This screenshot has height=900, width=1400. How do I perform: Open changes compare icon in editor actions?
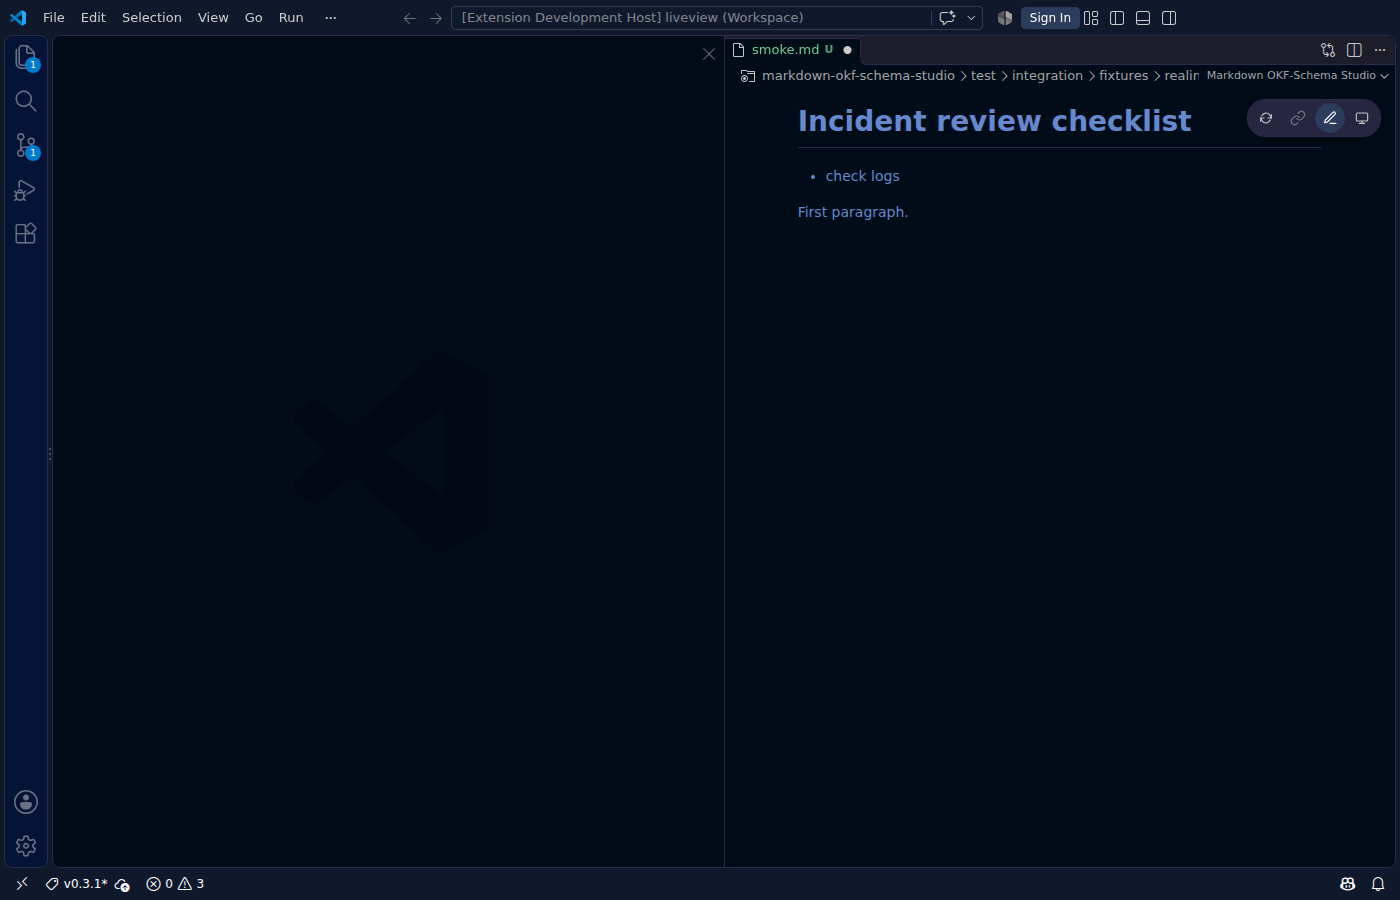[x=1328, y=49]
